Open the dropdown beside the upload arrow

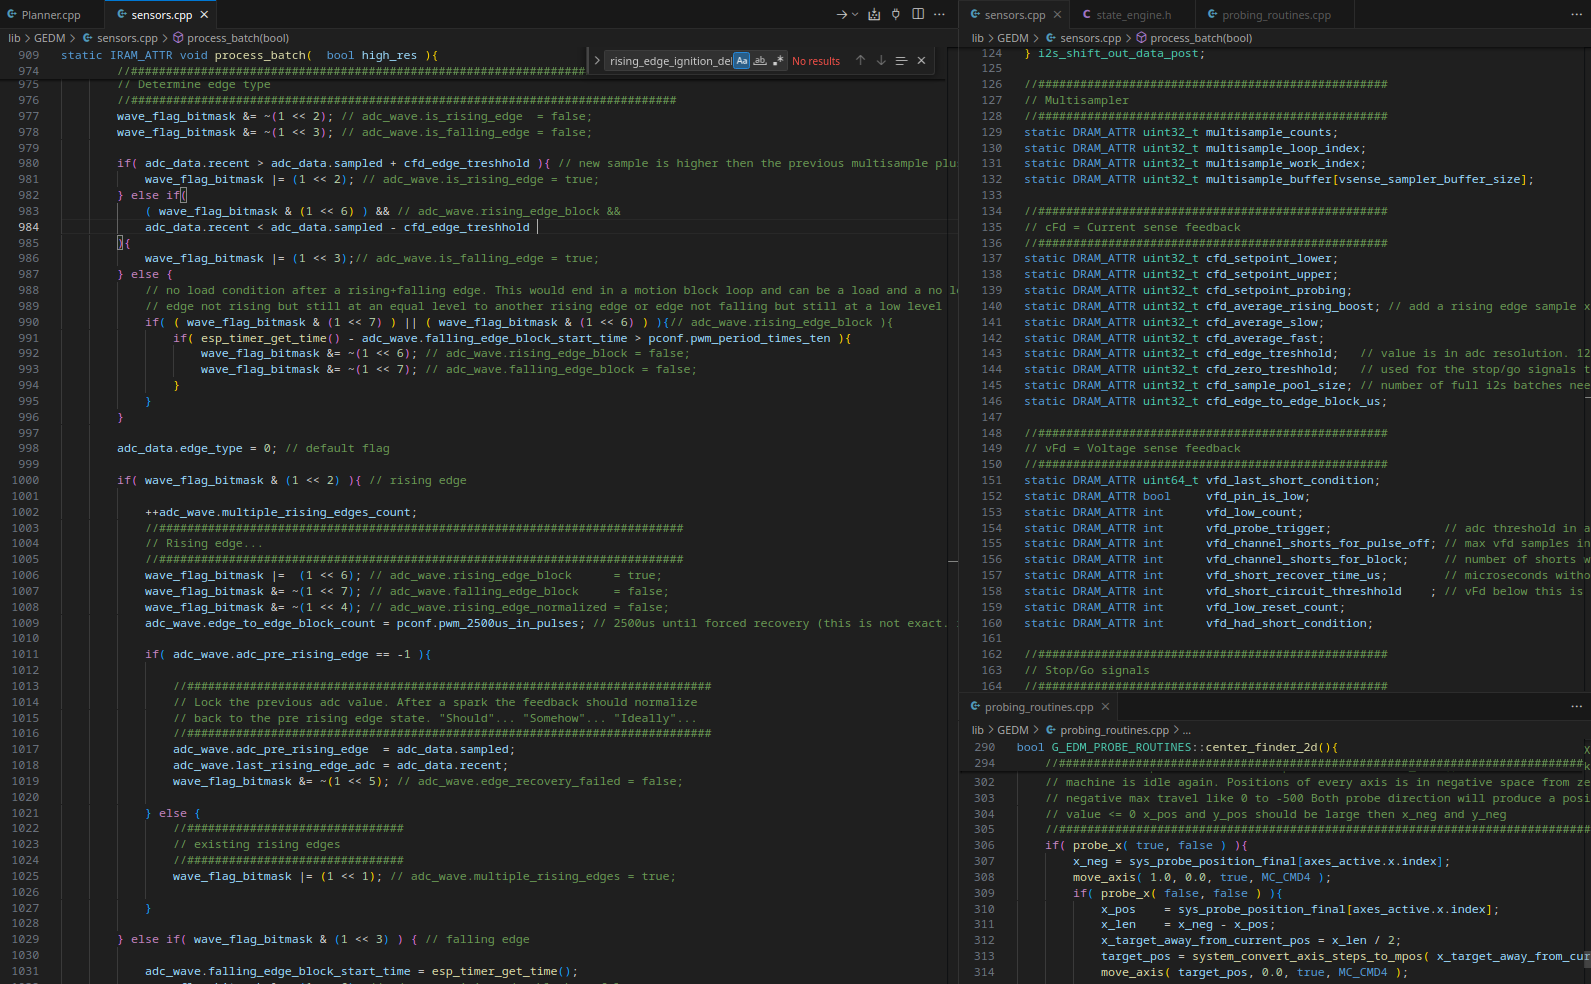pyautogui.click(x=855, y=14)
